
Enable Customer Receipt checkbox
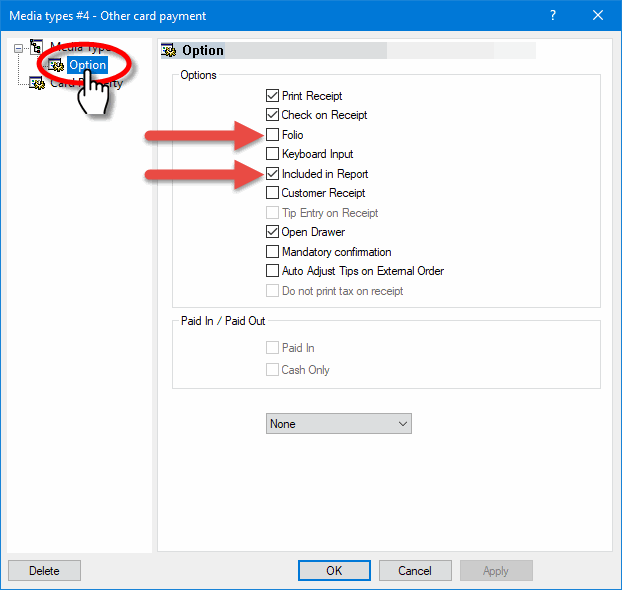272,193
